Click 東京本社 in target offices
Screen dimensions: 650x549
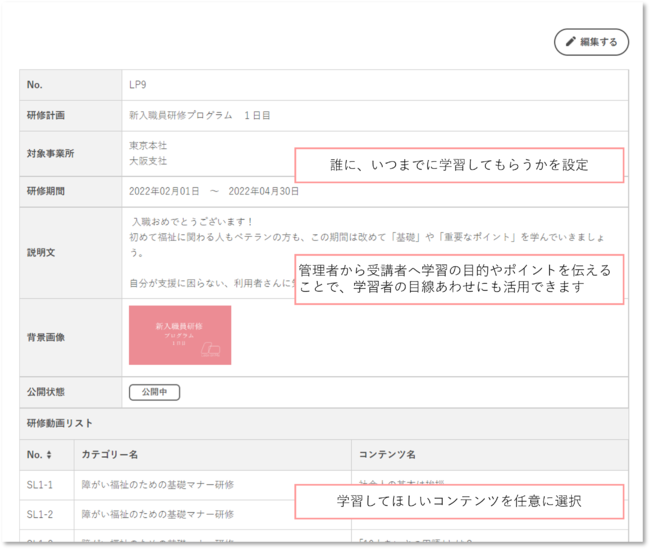coord(148,146)
